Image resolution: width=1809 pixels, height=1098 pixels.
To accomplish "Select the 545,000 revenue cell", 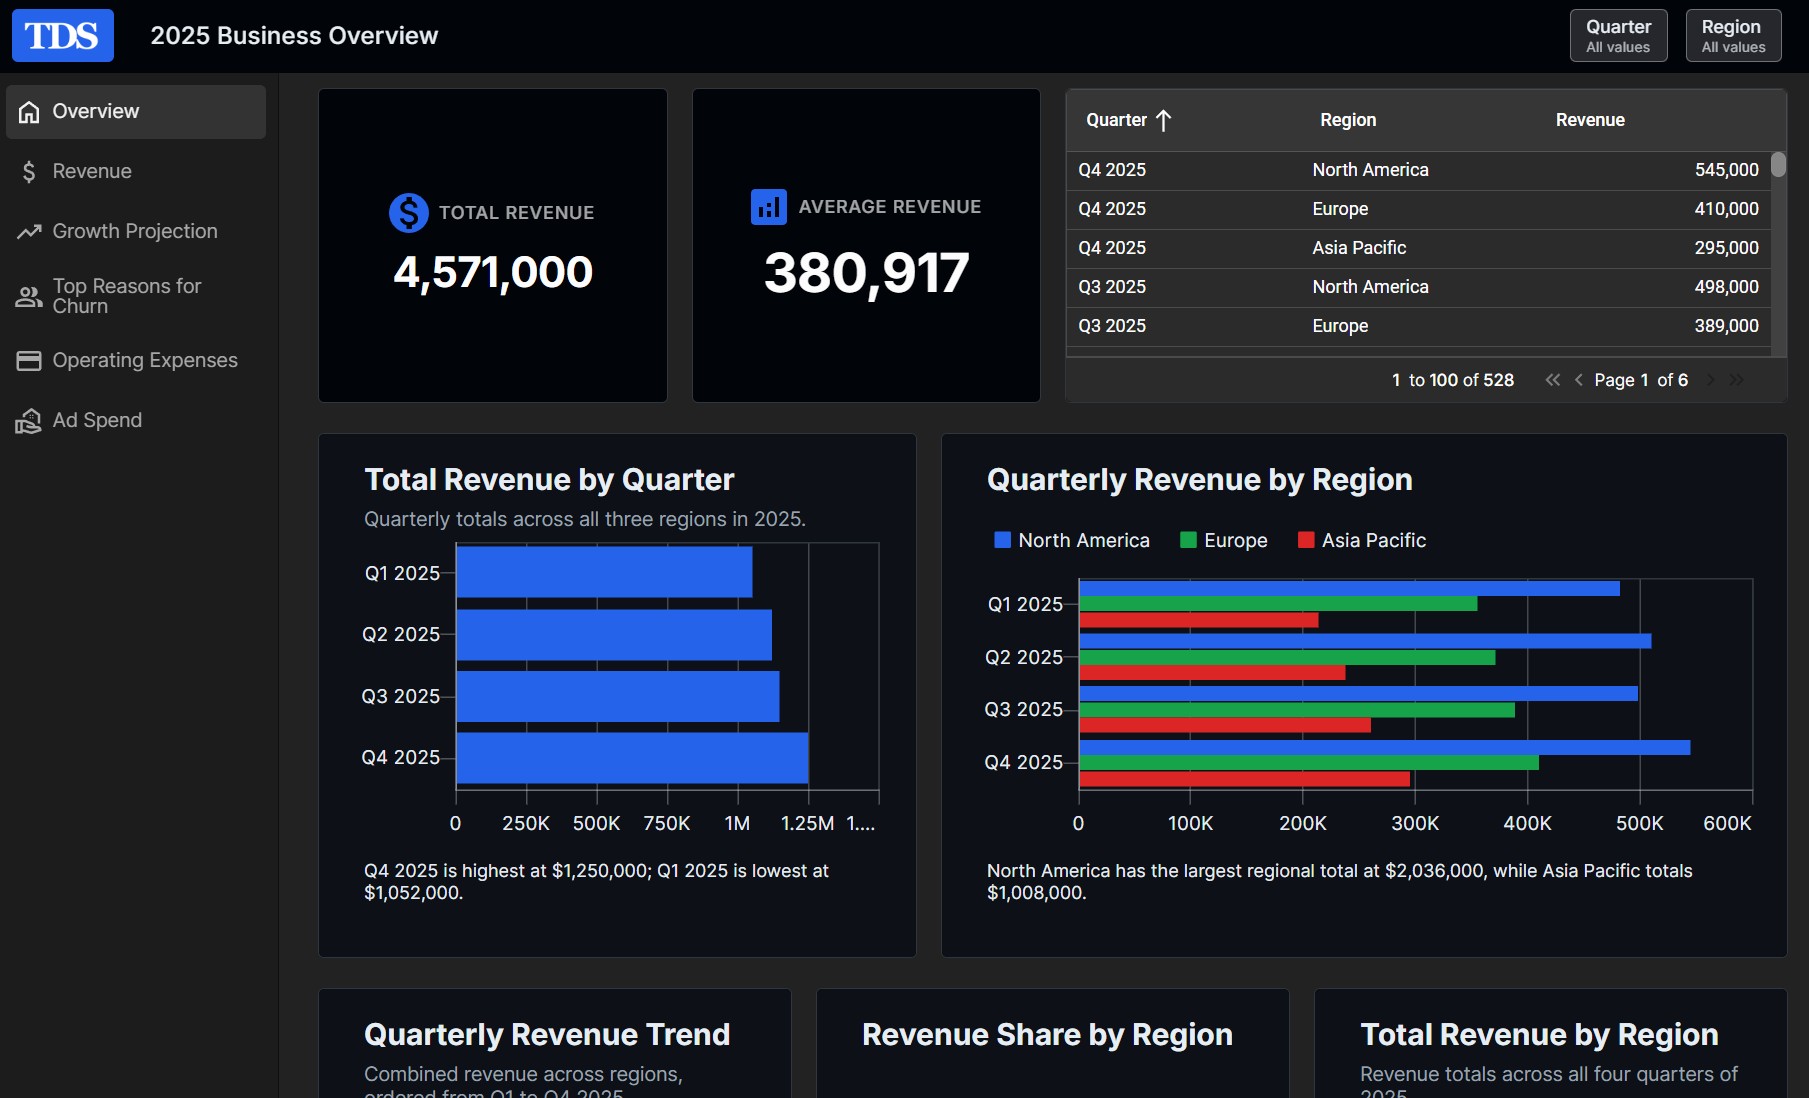I will pos(1726,170).
